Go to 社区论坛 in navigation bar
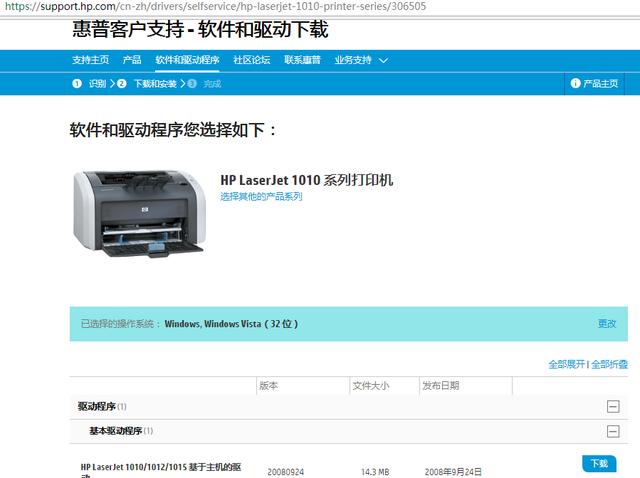The width and height of the screenshot is (640, 478). [252, 60]
